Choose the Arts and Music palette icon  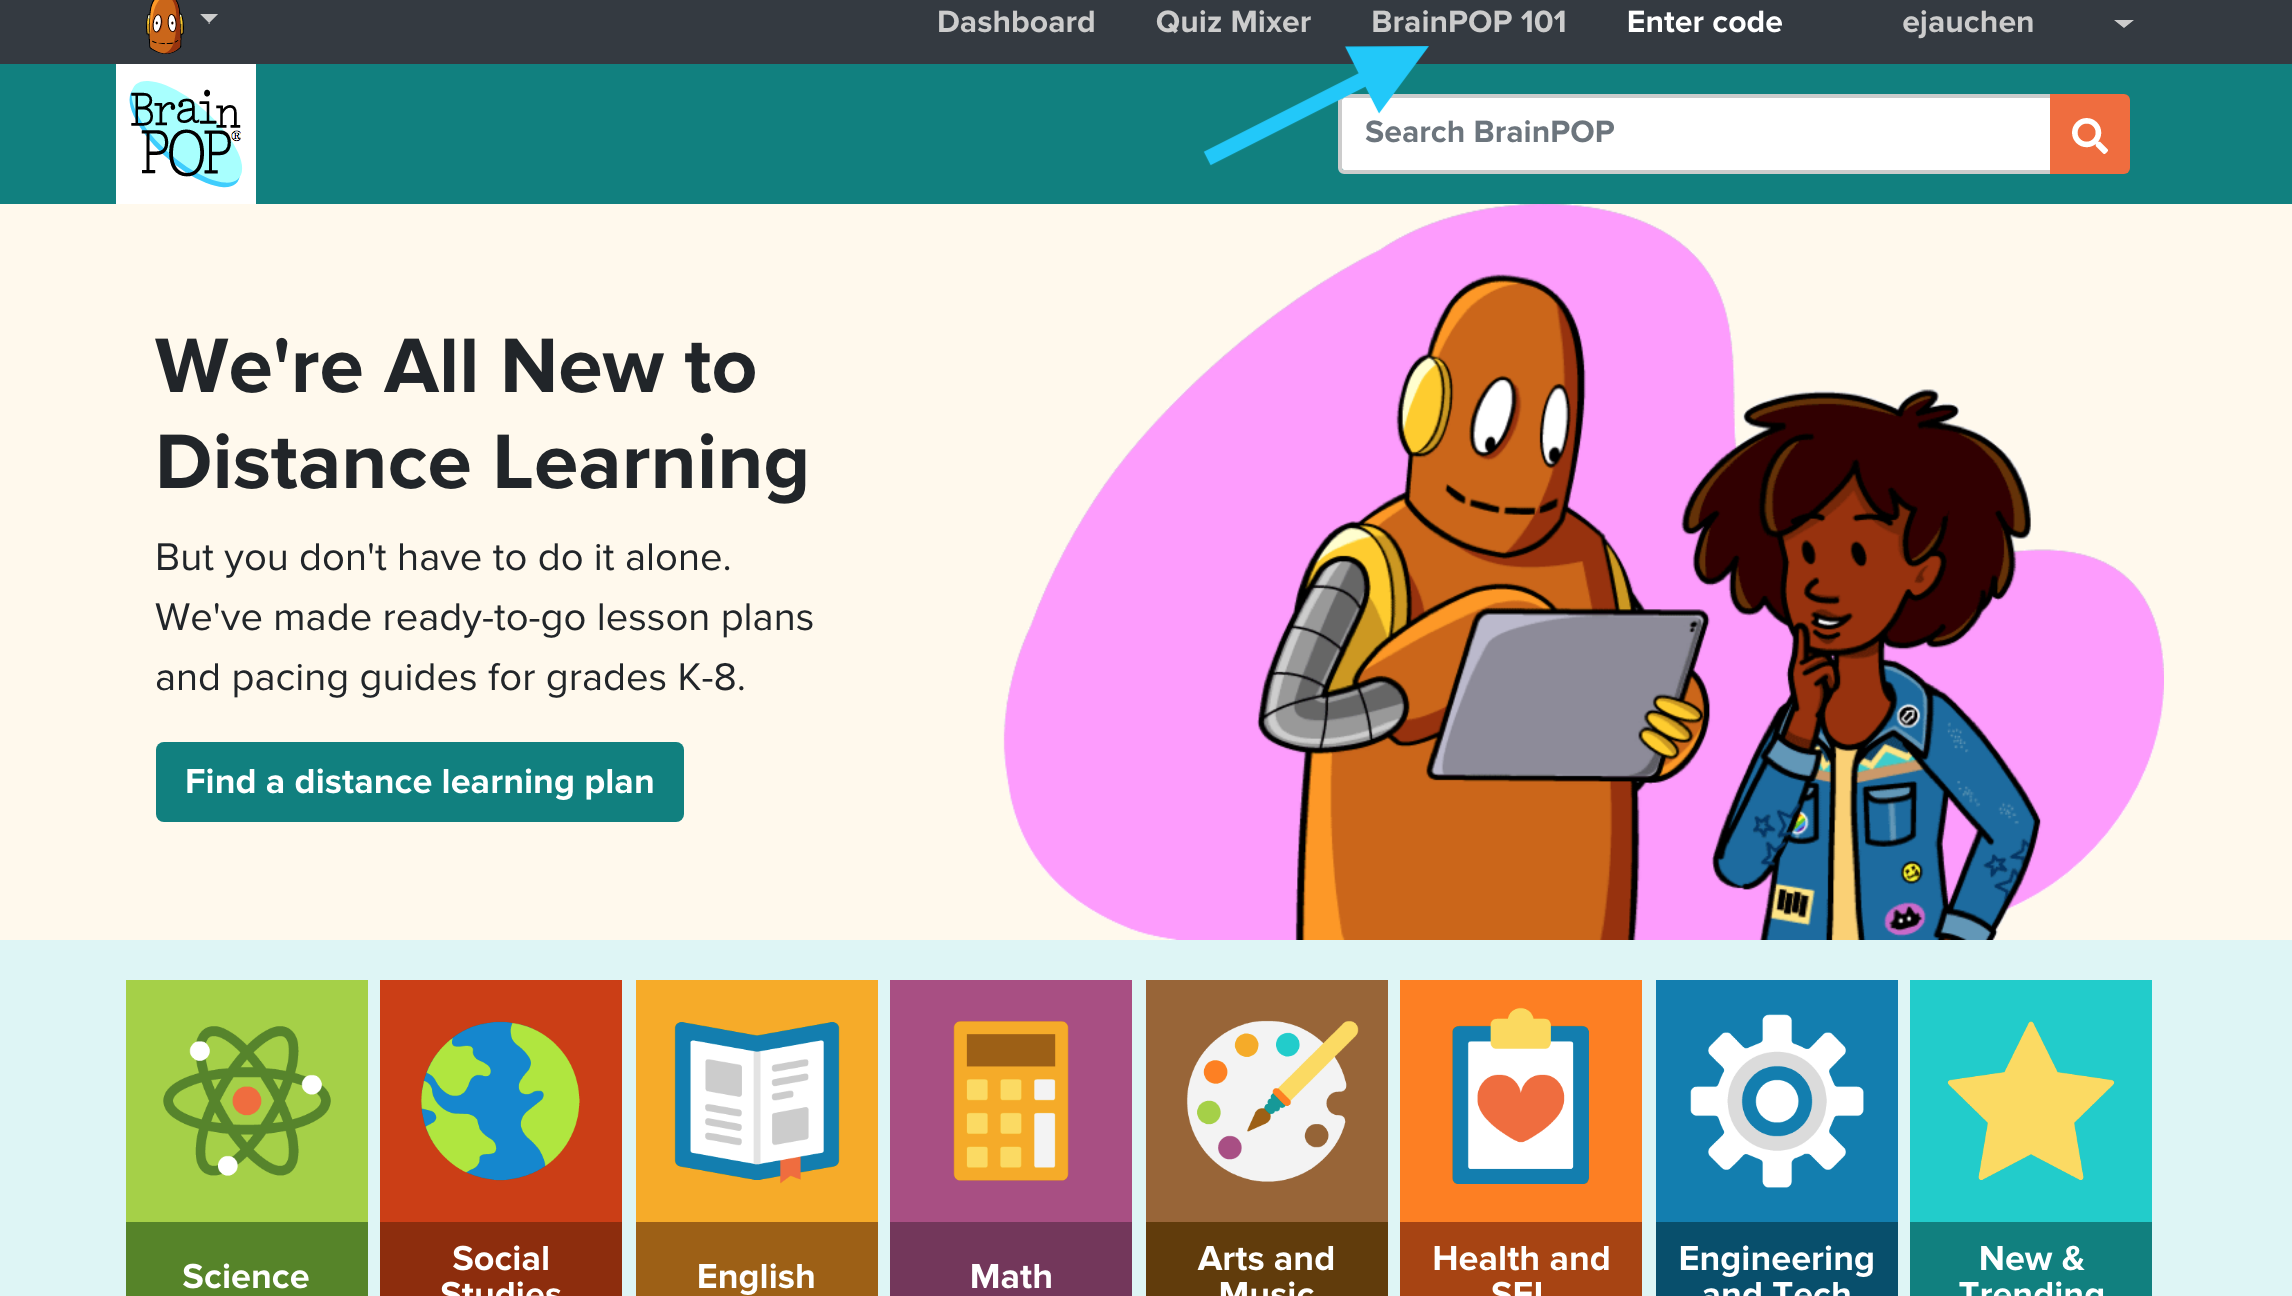click(x=1267, y=1100)
